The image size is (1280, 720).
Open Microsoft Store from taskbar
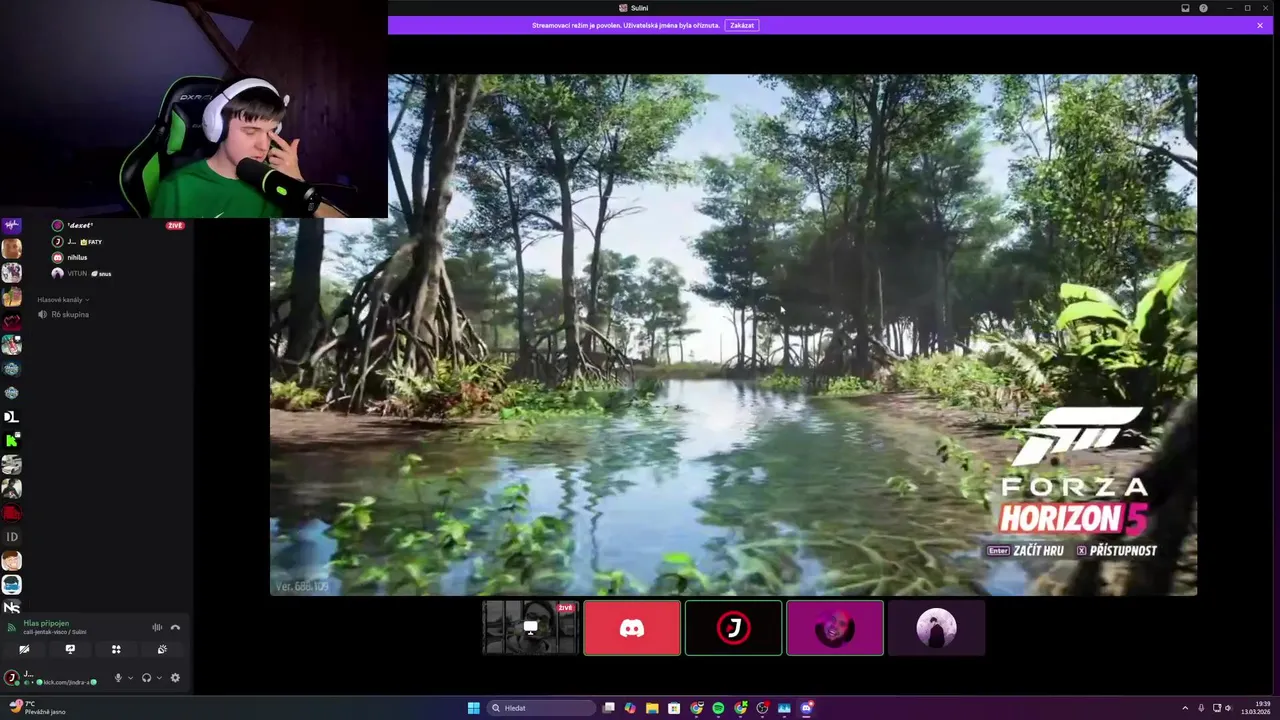coord(674,708)
